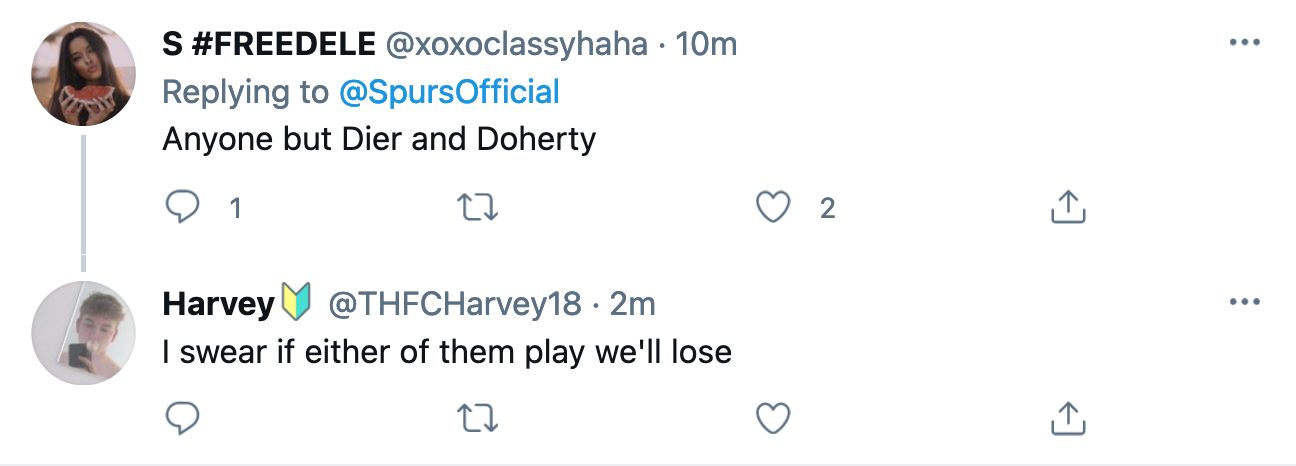Screen dimensions: 1296x466
Task: Open the 10m timestamp permalink
Action: (x=706, y=45)
